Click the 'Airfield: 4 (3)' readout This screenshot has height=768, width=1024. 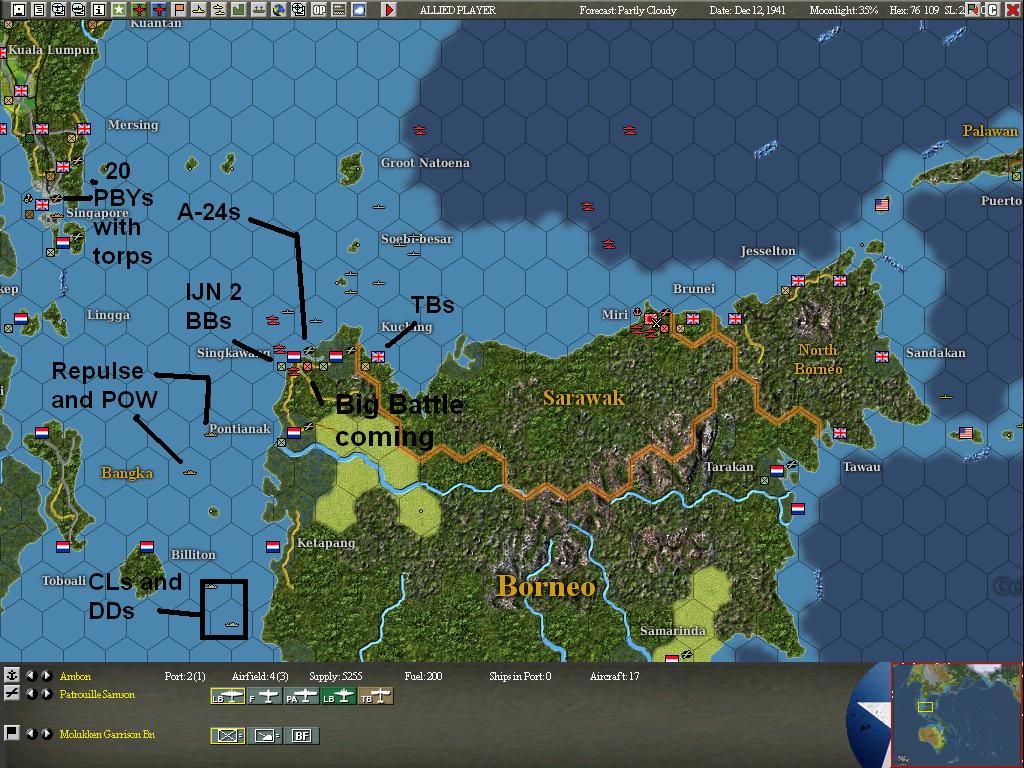coord(260,676)
